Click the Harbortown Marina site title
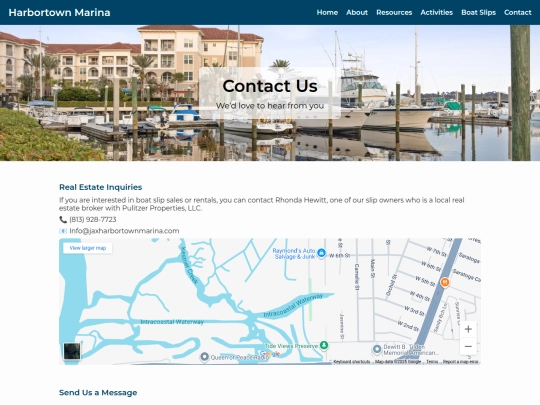The width and height of the screenshot is (540, 405). pos(59,12)
